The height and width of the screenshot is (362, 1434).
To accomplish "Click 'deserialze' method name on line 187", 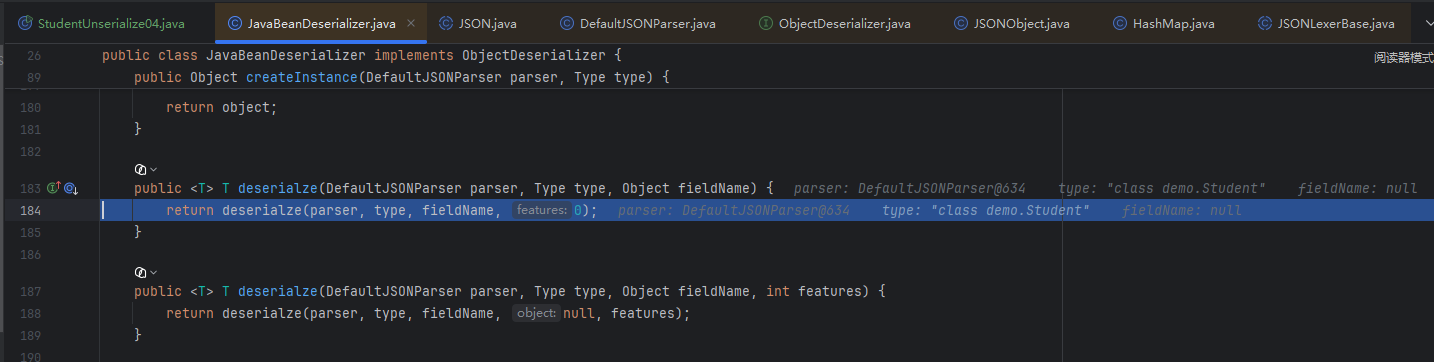I will coord(278,292).
